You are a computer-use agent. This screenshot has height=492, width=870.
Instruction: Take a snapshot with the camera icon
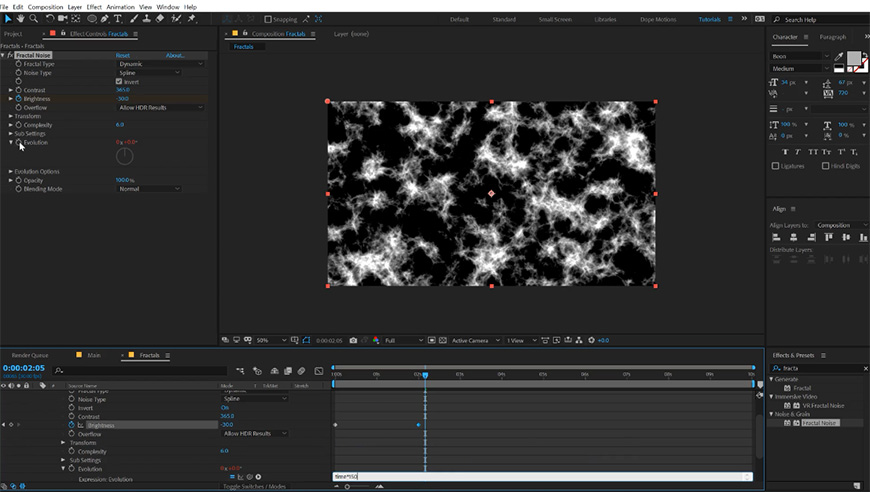click(353, 340)
